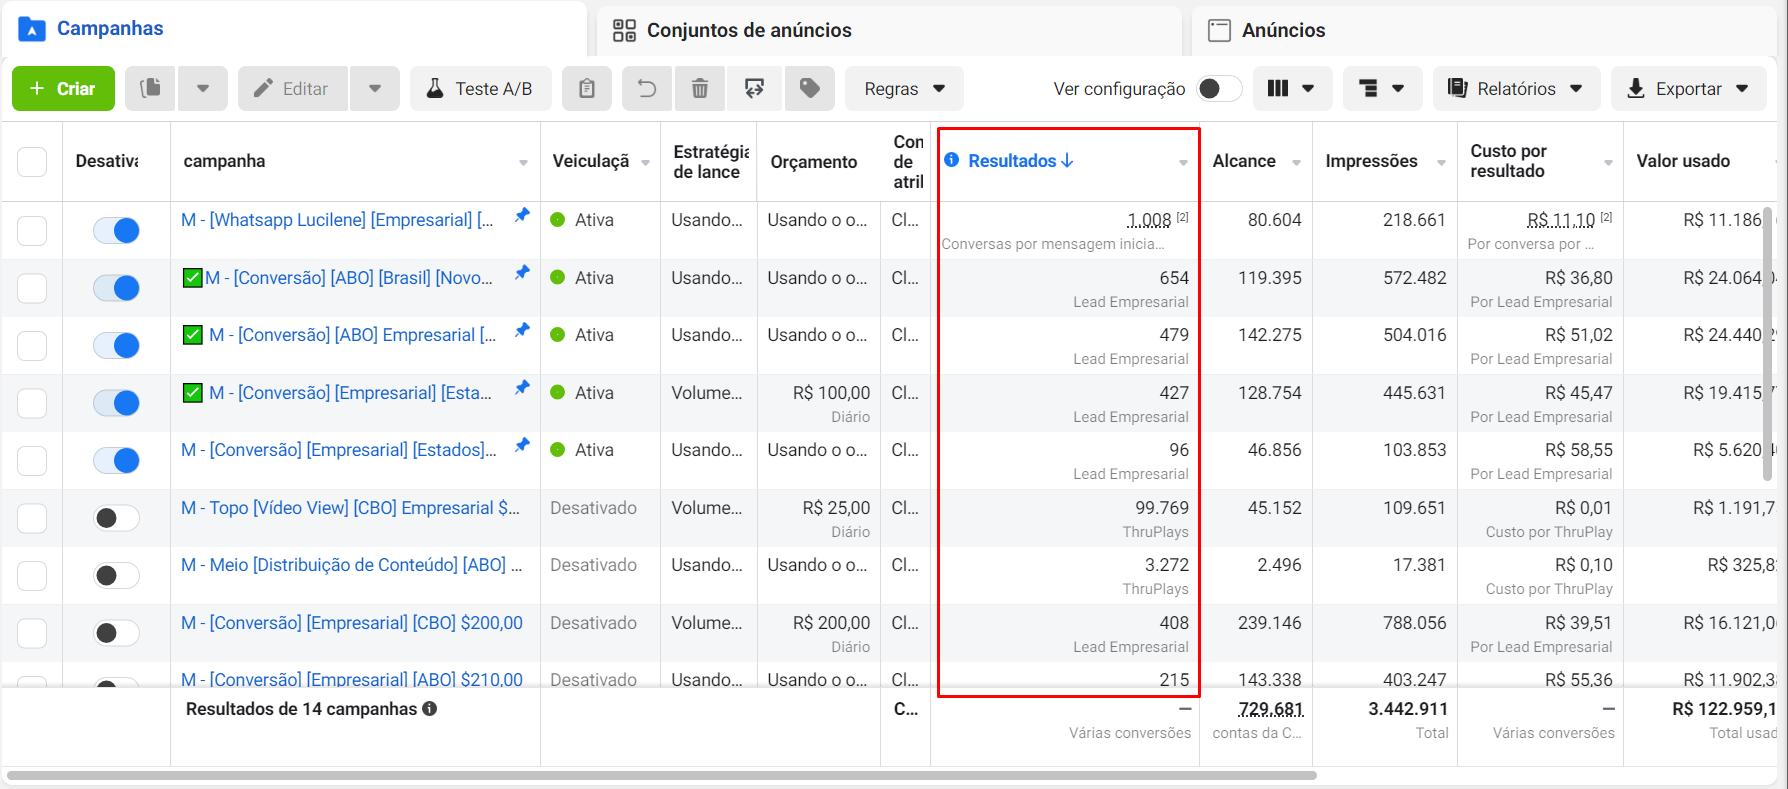Turn on the Topo [Vídeo View] campaign switch
1788x789 pixels.
point(116,518)
